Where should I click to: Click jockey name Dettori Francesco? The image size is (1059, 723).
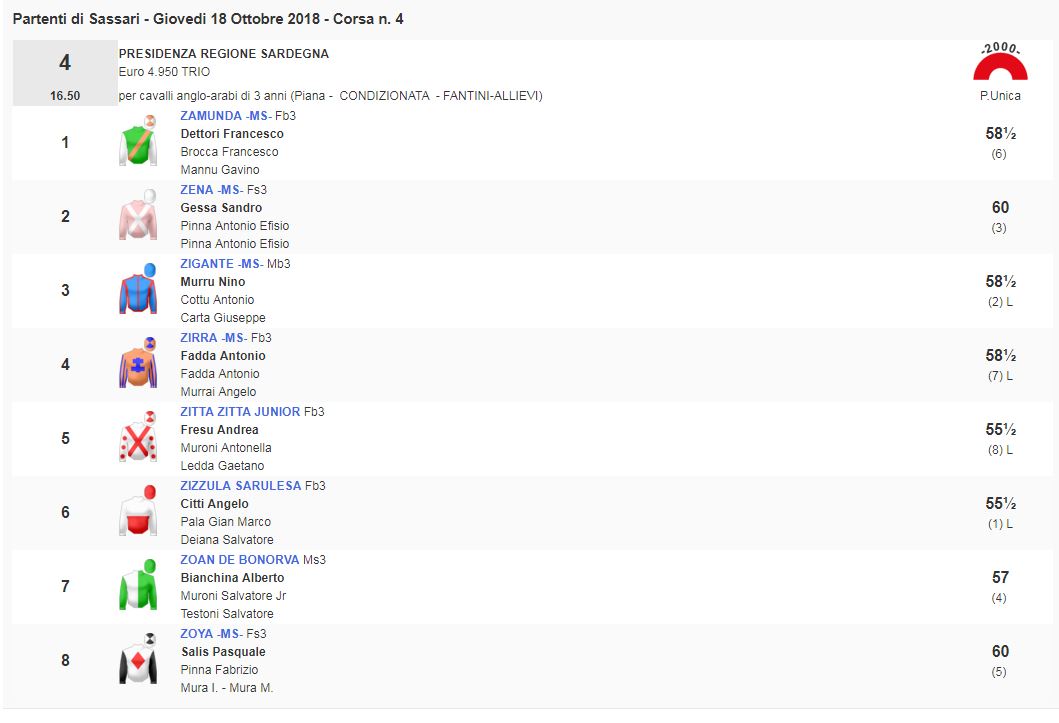tap(232, 134)
